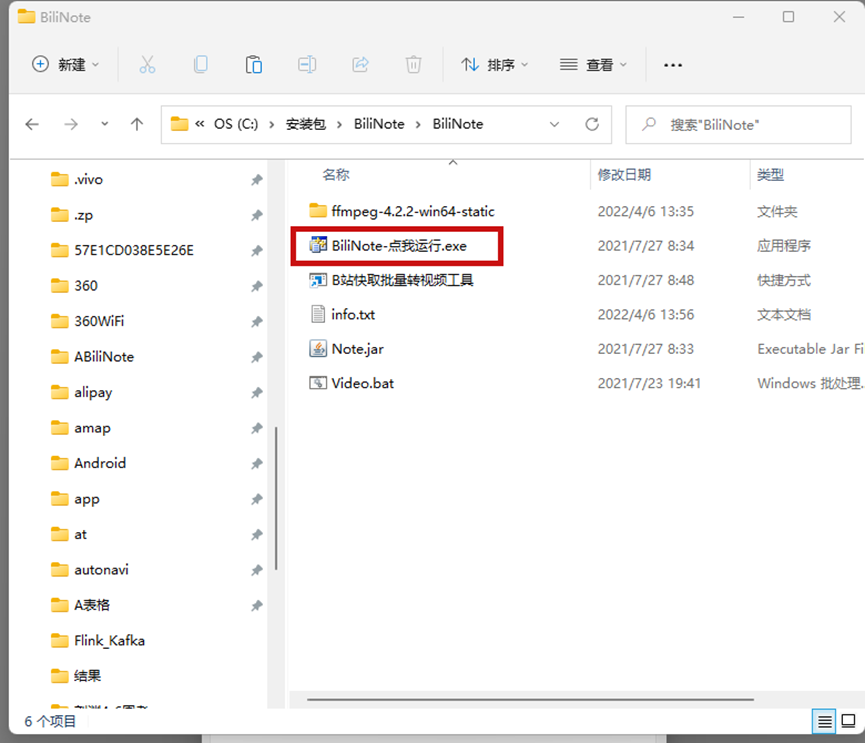
Task: Click the horizontal scrollbar in file list
Action: point(530,699)
